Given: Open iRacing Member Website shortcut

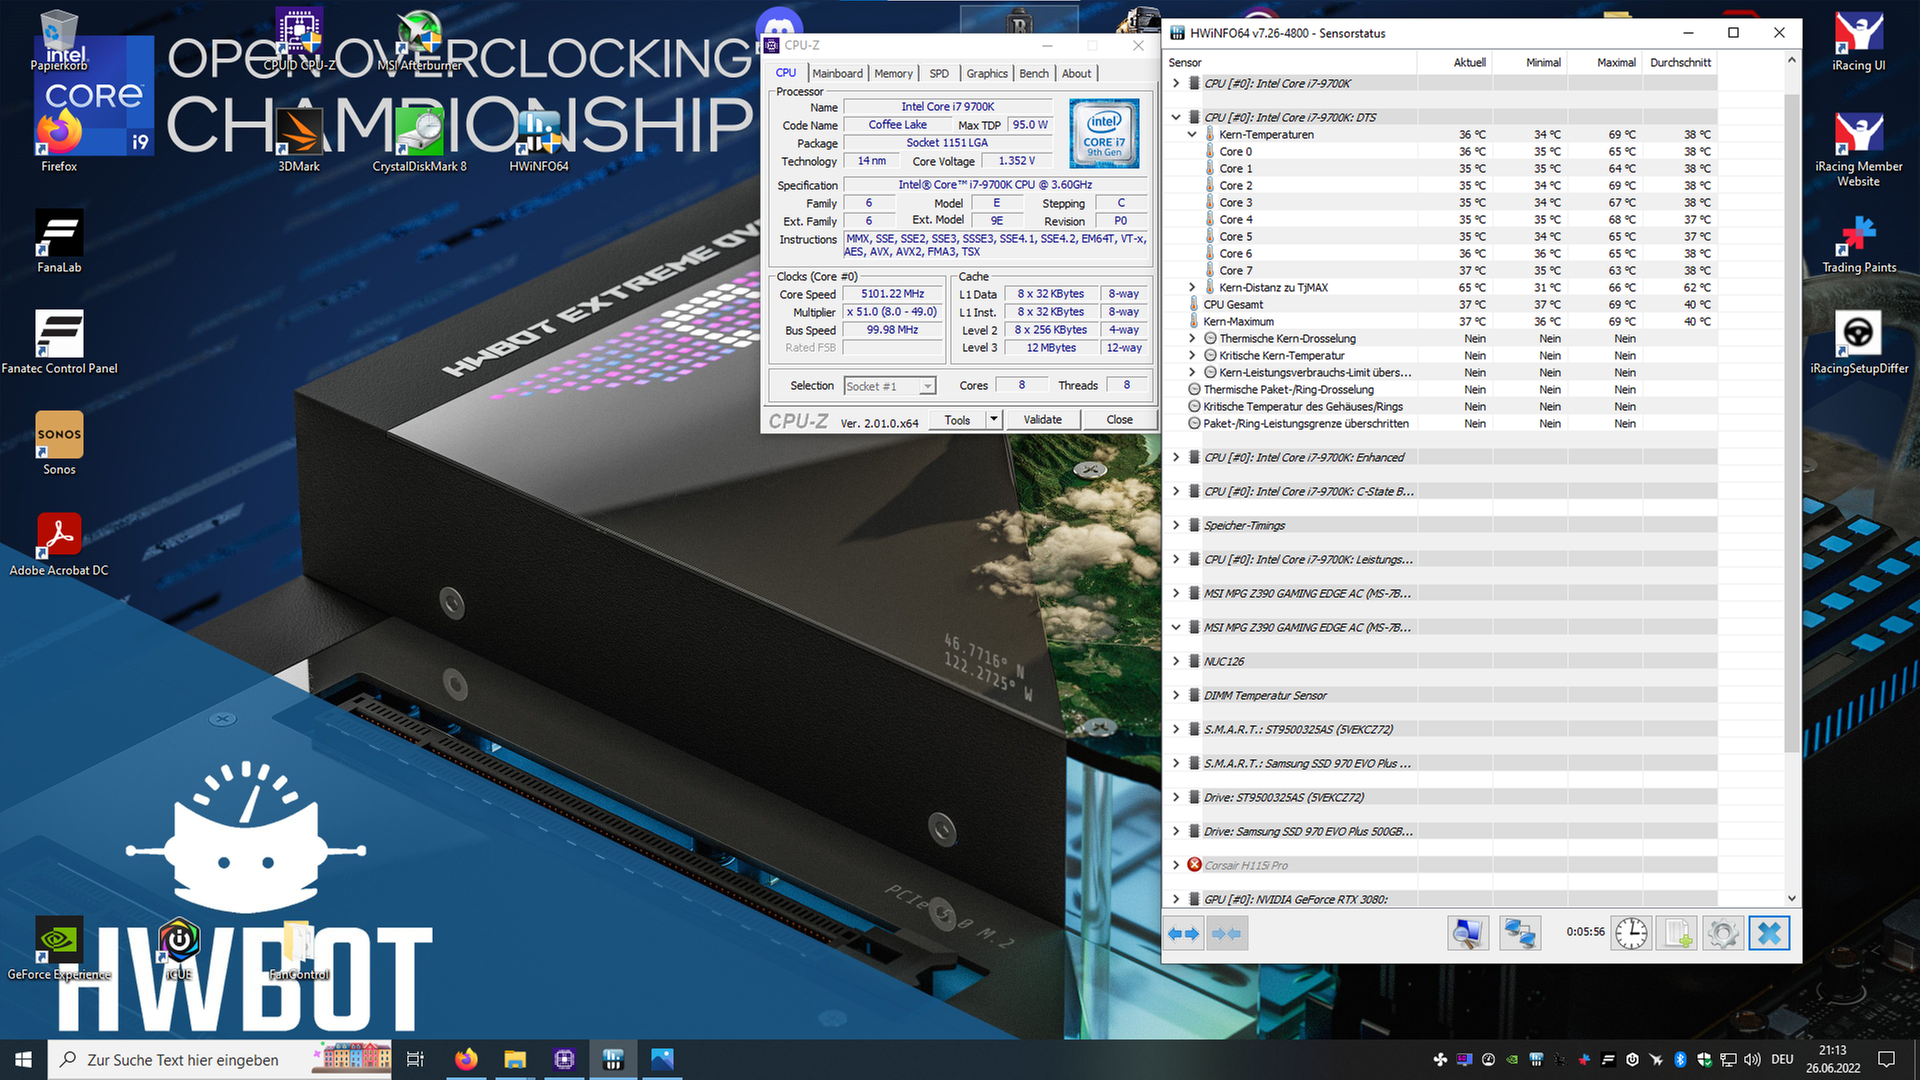Looking at the screenshot, I should point(1859,148).
